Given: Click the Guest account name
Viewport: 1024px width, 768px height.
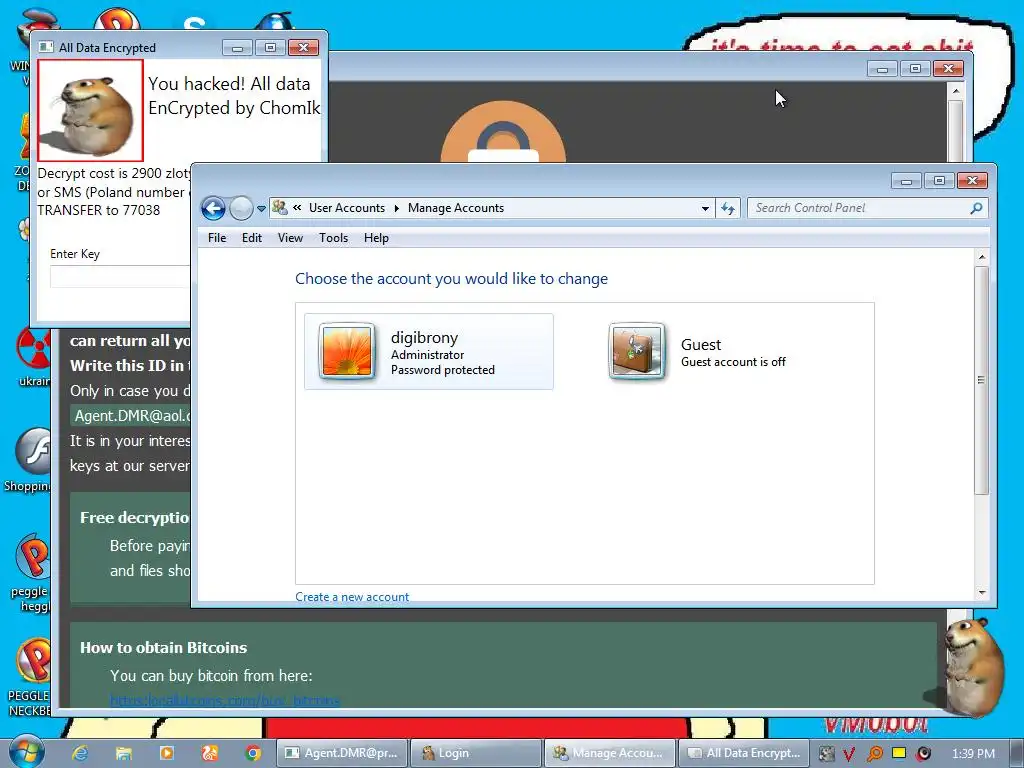Looking at the screenshot, I should coord(701,344).
